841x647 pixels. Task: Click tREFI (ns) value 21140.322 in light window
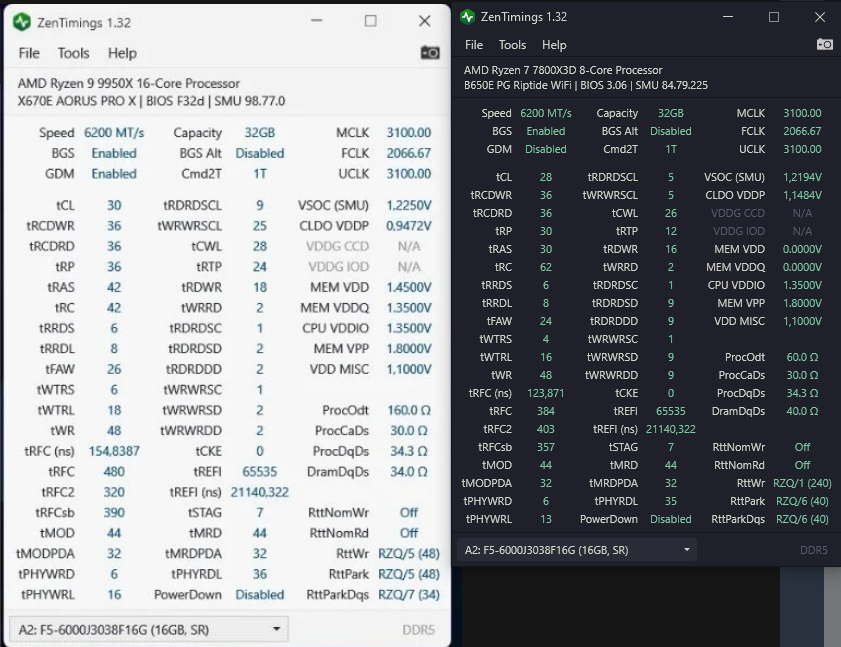[x=260, y=492]
